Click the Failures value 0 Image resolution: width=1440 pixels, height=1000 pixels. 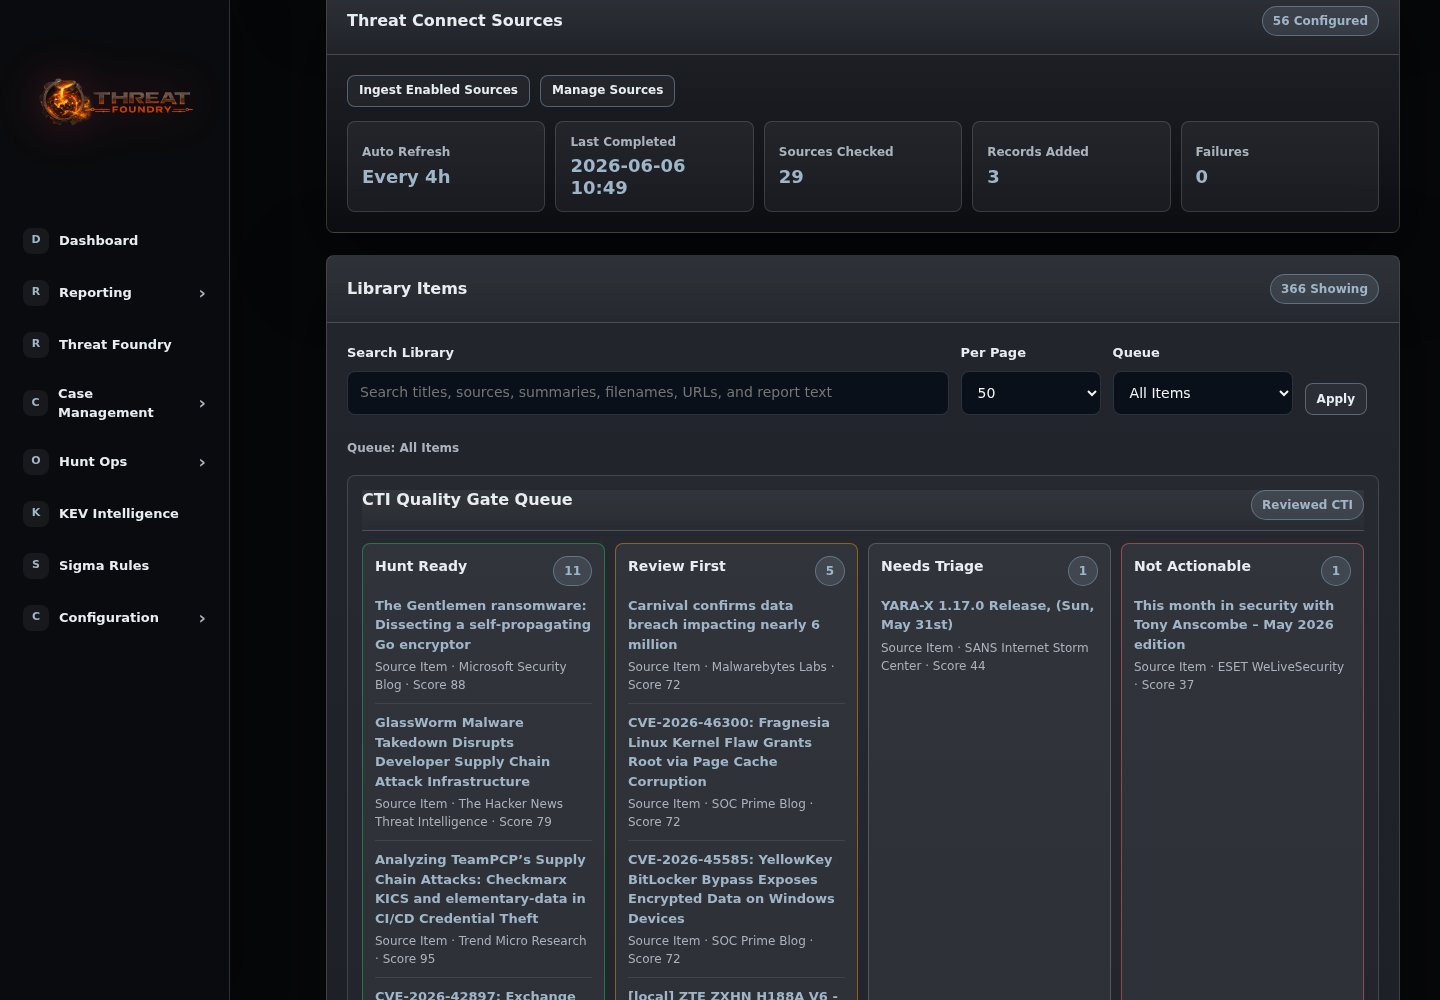pos(1202,177)
